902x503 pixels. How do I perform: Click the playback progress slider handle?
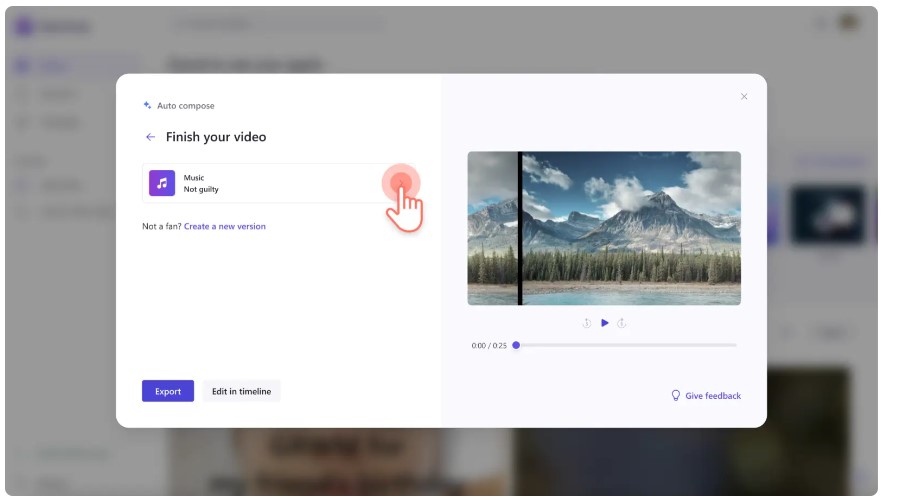[516, 345]
